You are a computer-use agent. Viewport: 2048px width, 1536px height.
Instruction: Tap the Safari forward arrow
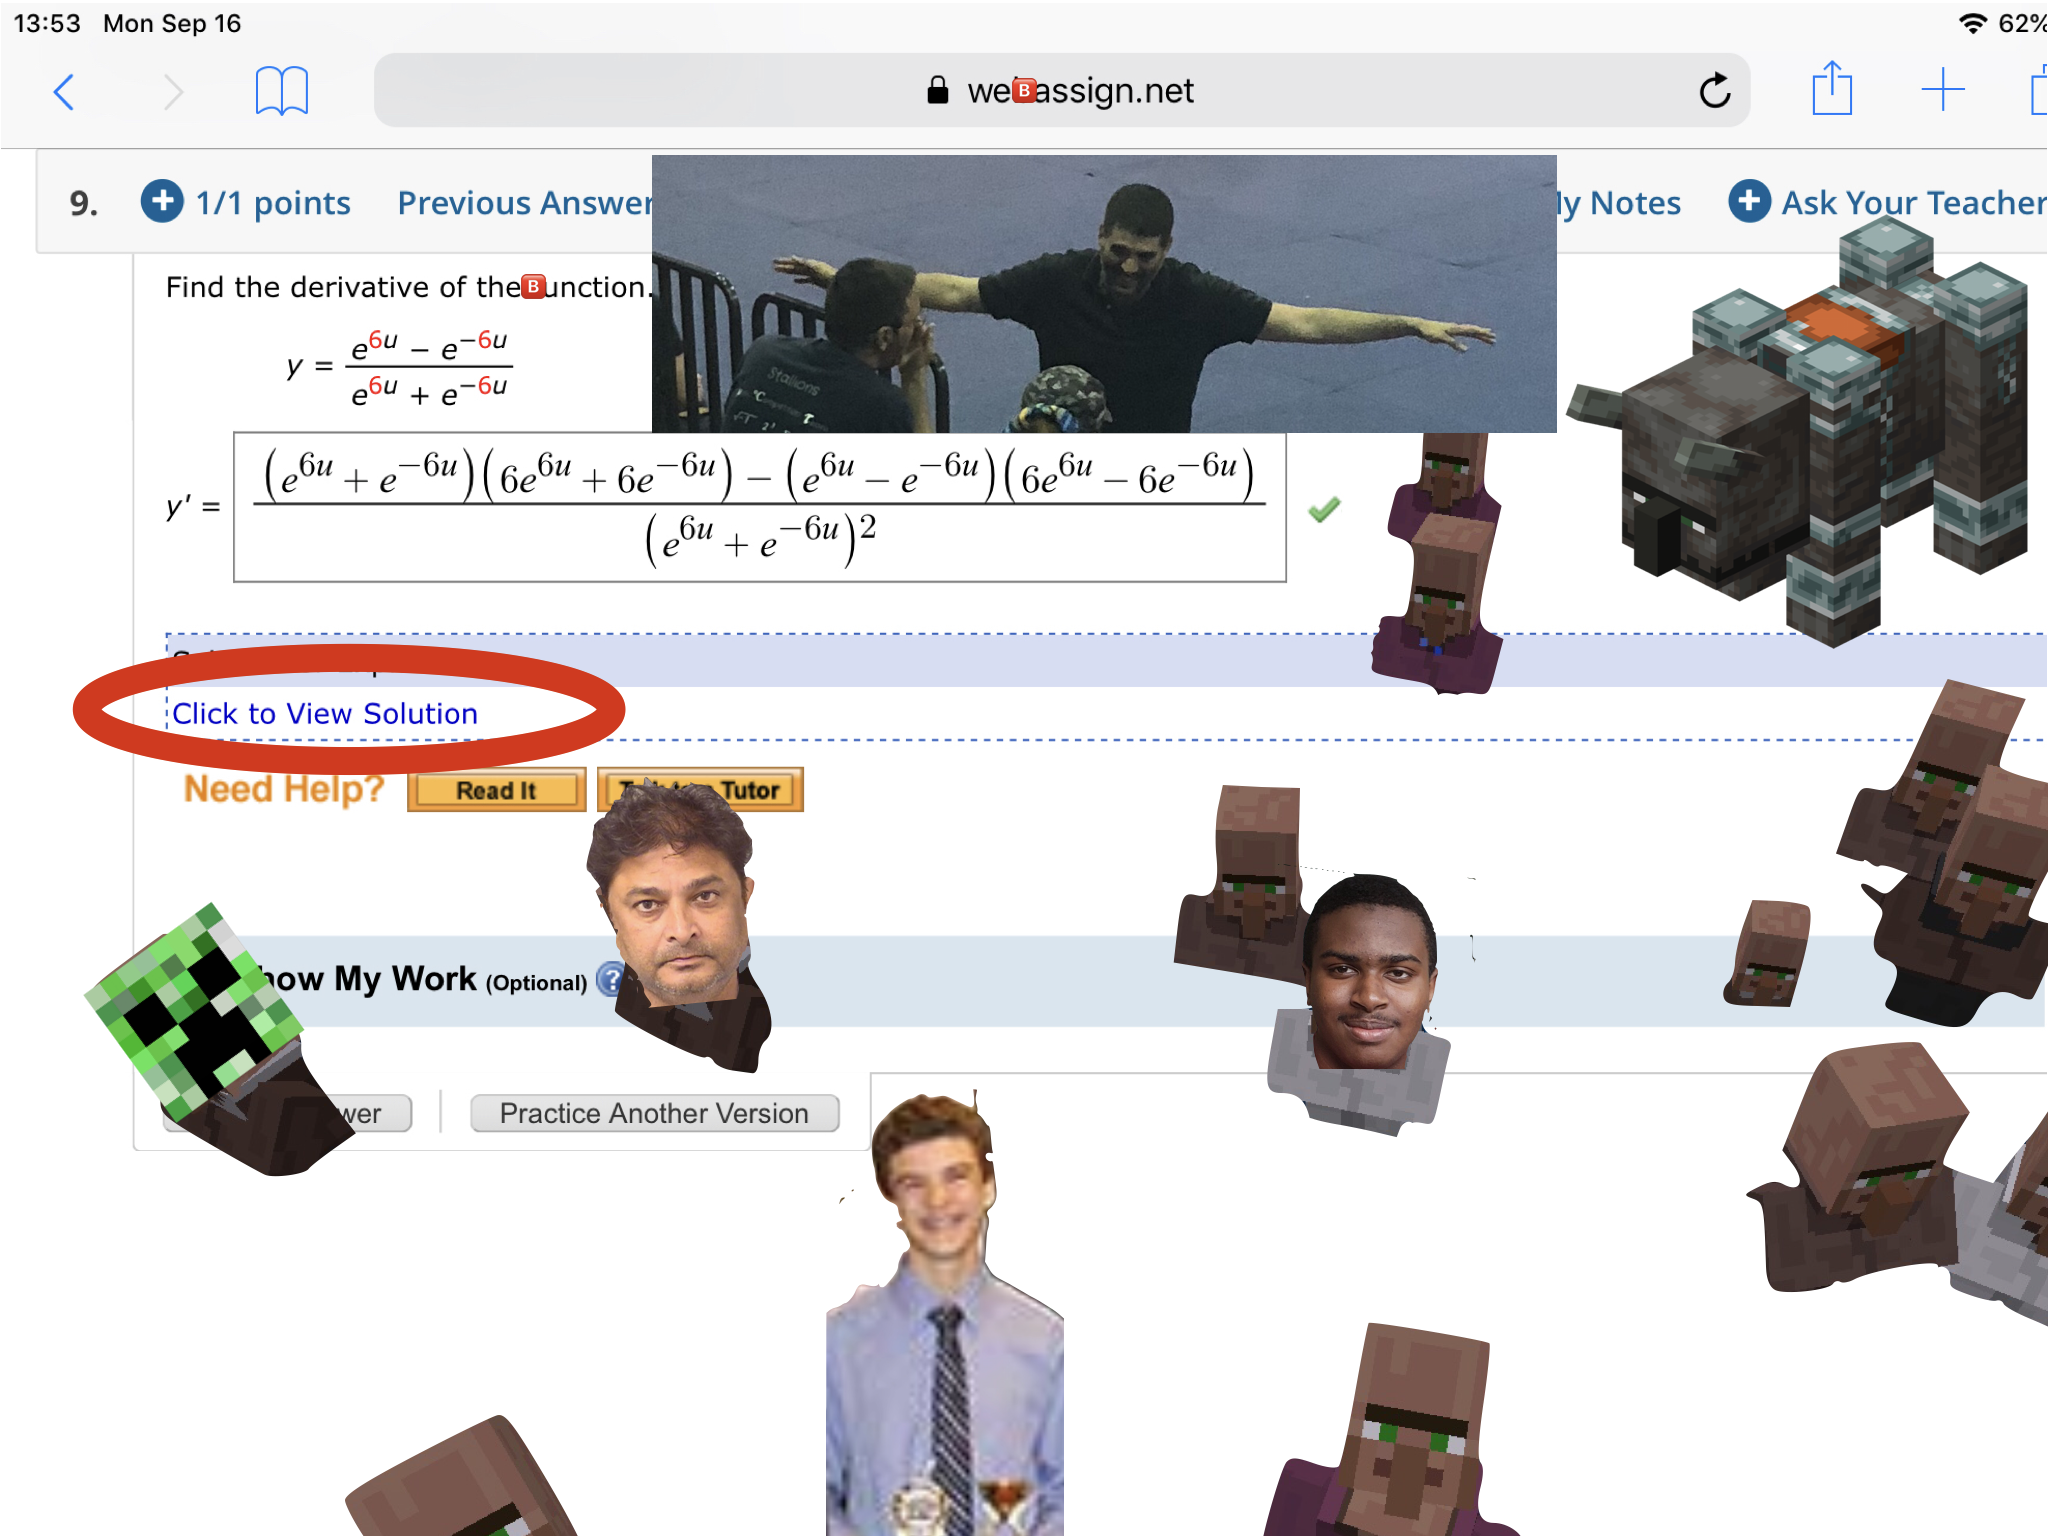[173, 92]
